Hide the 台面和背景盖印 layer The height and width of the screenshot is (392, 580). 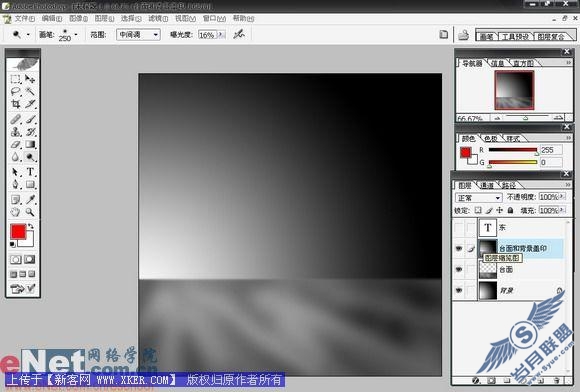pos(459,249)
